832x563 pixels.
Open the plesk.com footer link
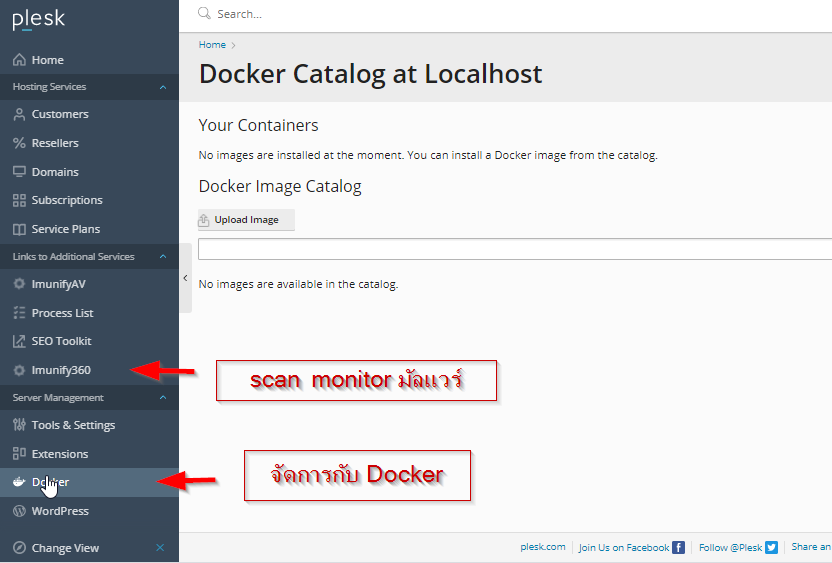[543, 547]
